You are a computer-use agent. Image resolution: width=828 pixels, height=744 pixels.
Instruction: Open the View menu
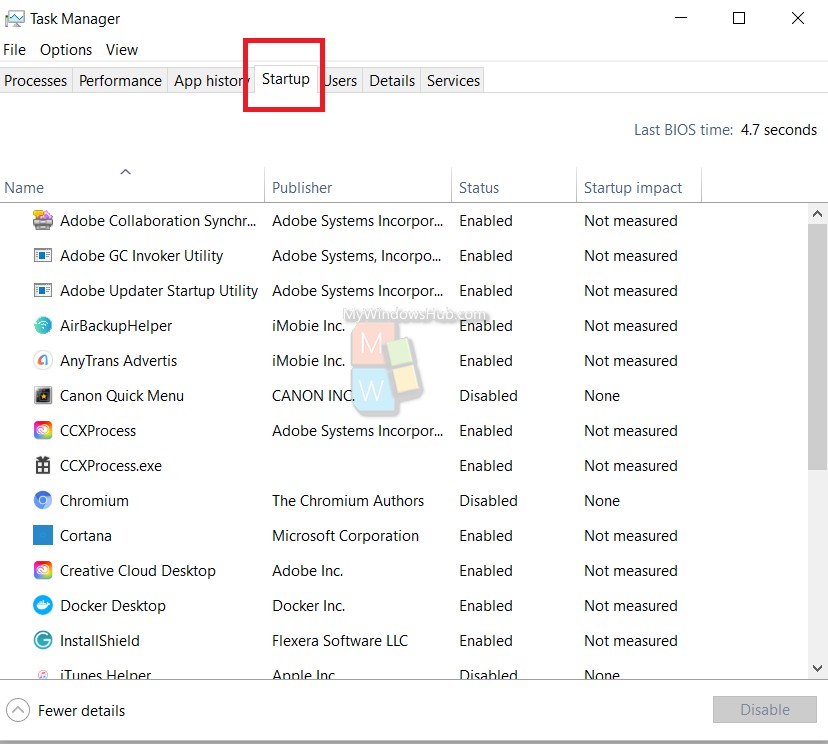[122, 50]
